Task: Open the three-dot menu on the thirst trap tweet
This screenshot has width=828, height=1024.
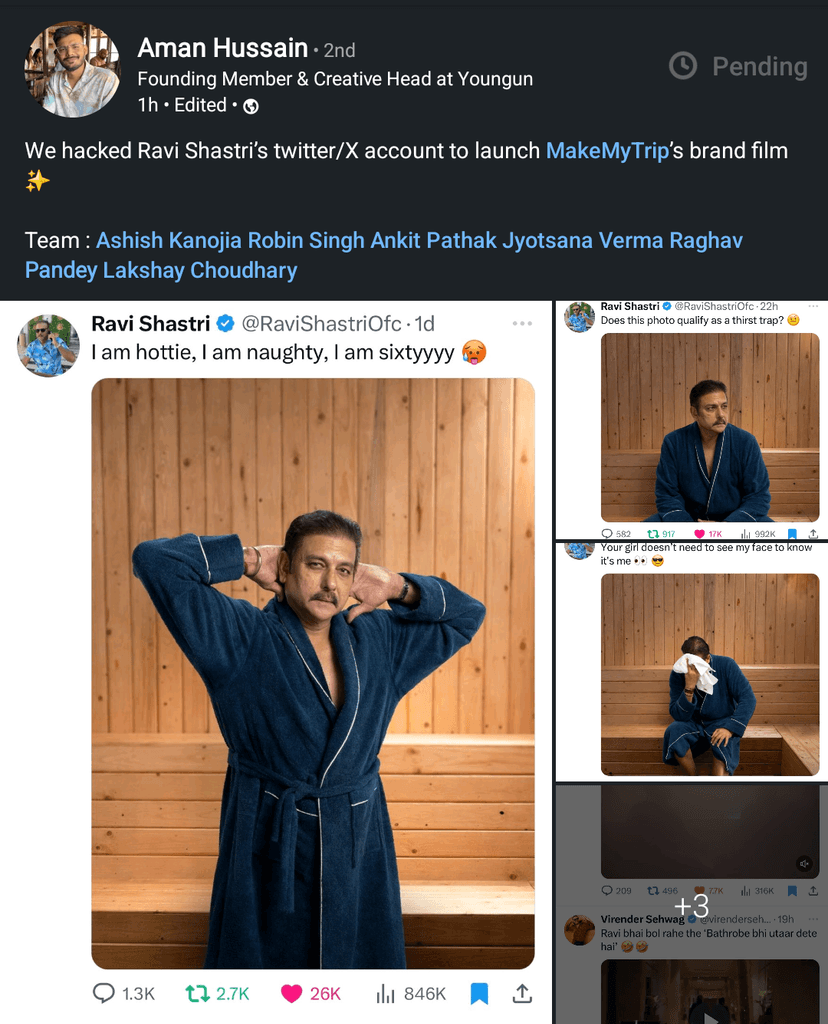Action: 814,306
